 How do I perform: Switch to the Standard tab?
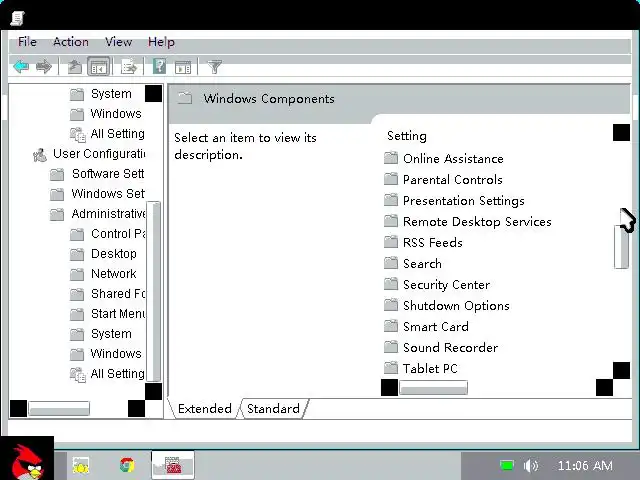point(273,409)
